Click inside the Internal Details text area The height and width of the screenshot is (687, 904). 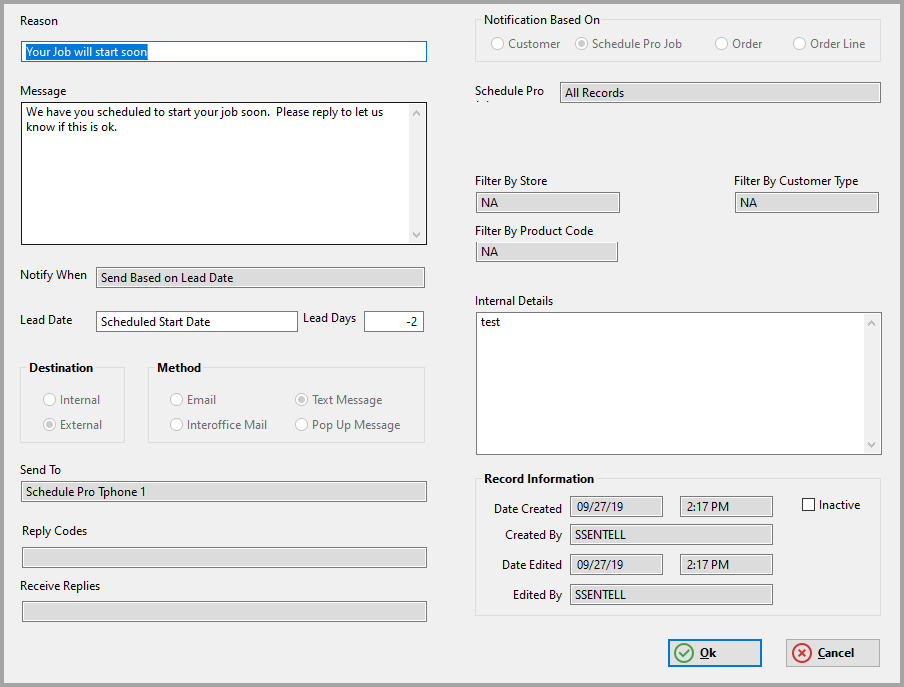point(679,383)
